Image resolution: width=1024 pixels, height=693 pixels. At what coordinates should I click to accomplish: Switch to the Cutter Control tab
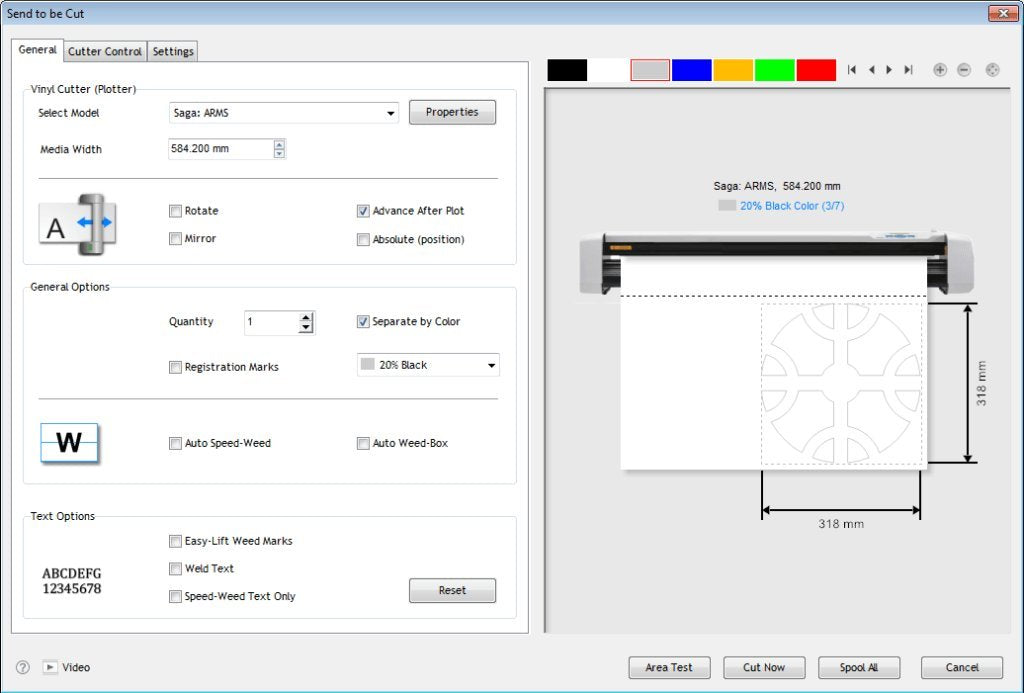(104, 51)
